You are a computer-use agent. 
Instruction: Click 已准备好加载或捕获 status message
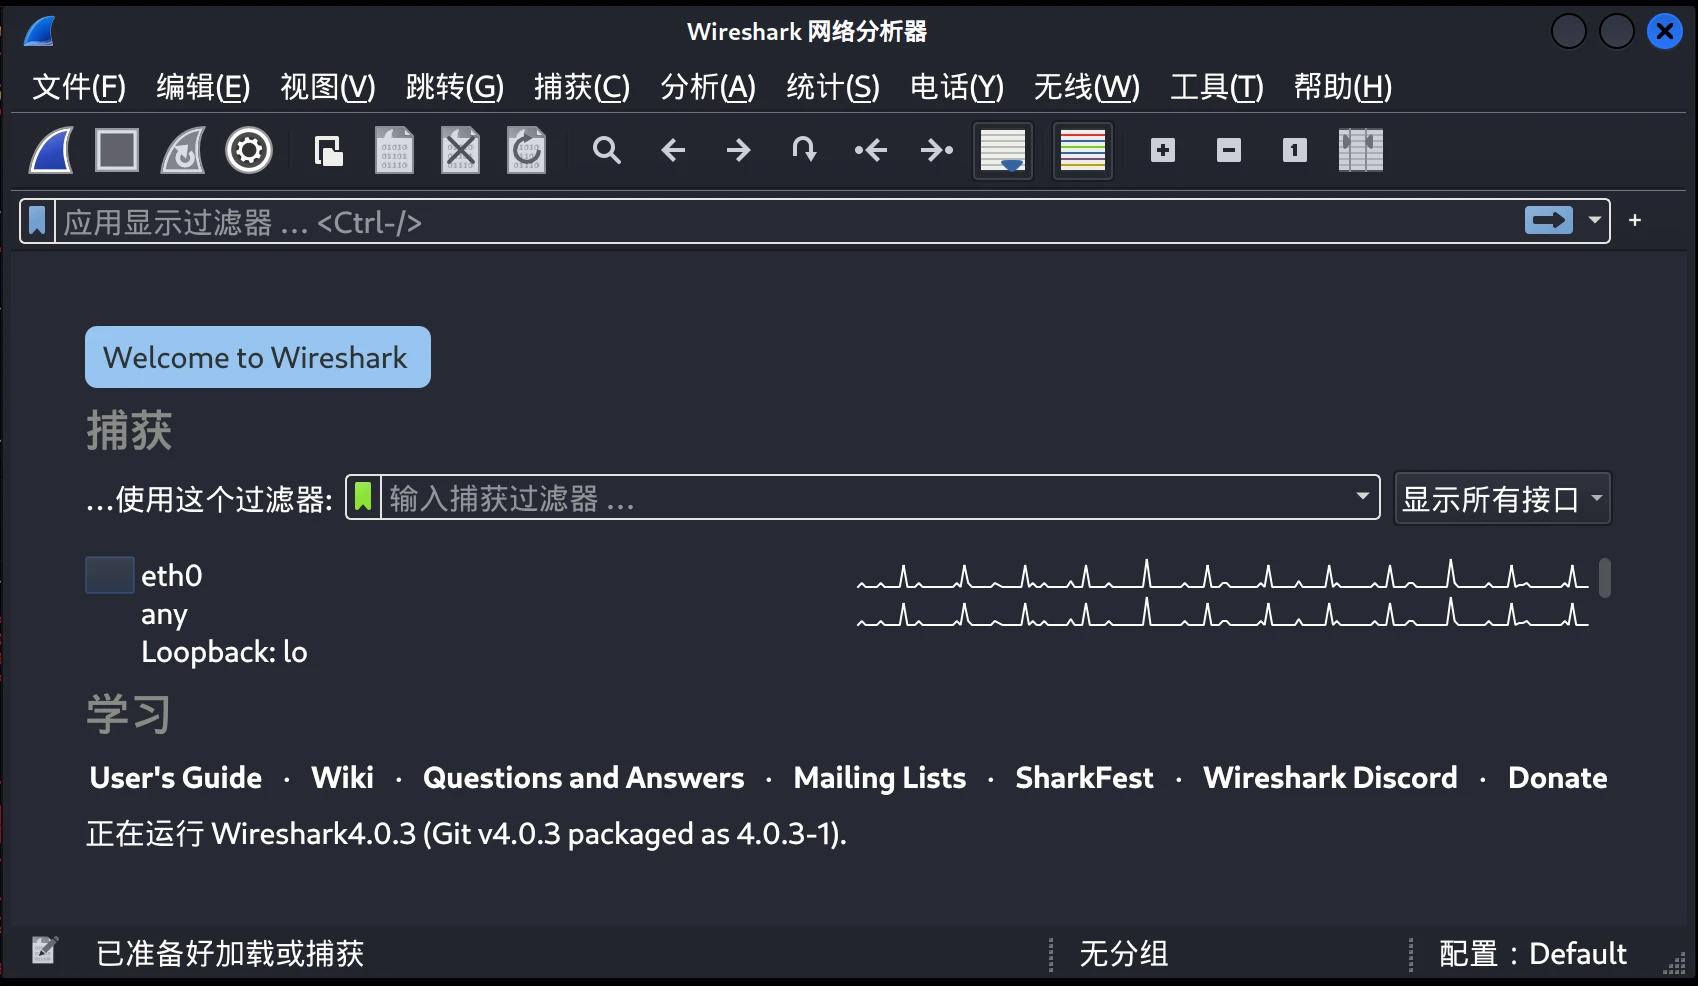pos(230,953)
